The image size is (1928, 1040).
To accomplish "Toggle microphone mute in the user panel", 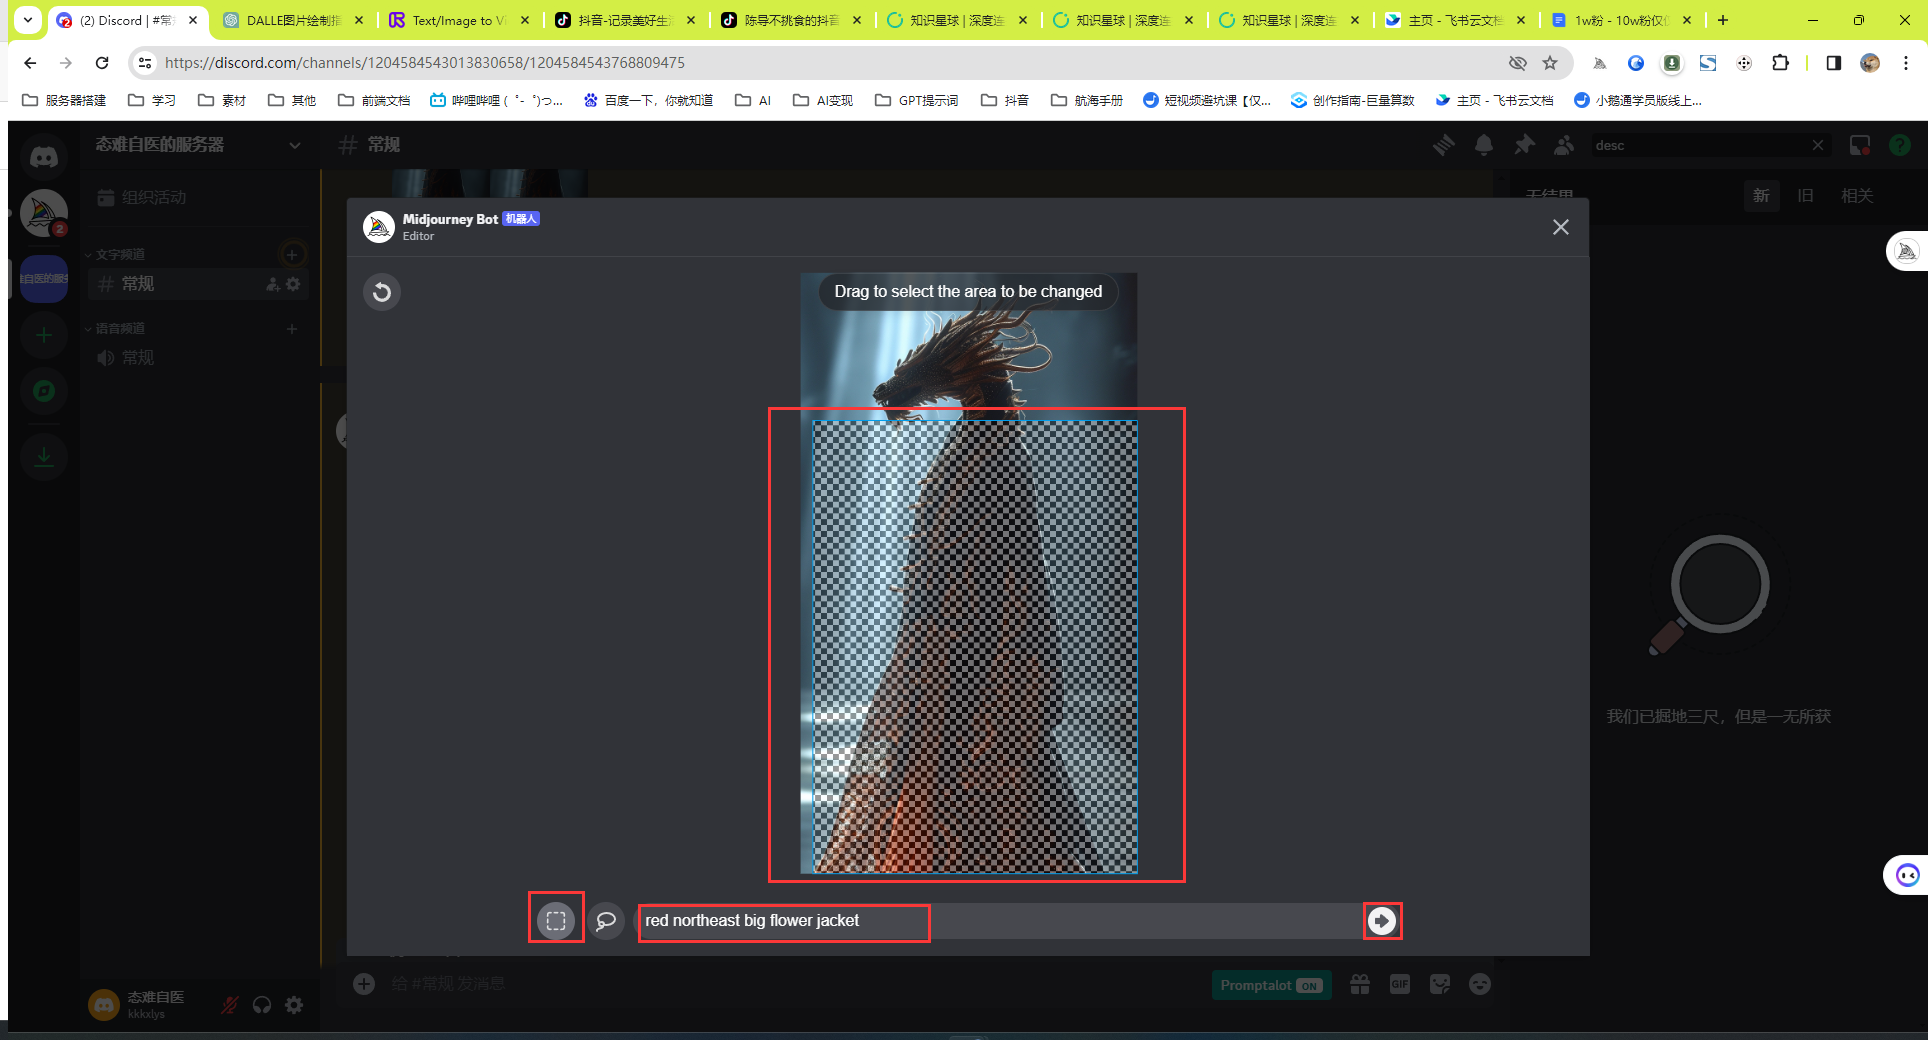I will [230, 1005].
